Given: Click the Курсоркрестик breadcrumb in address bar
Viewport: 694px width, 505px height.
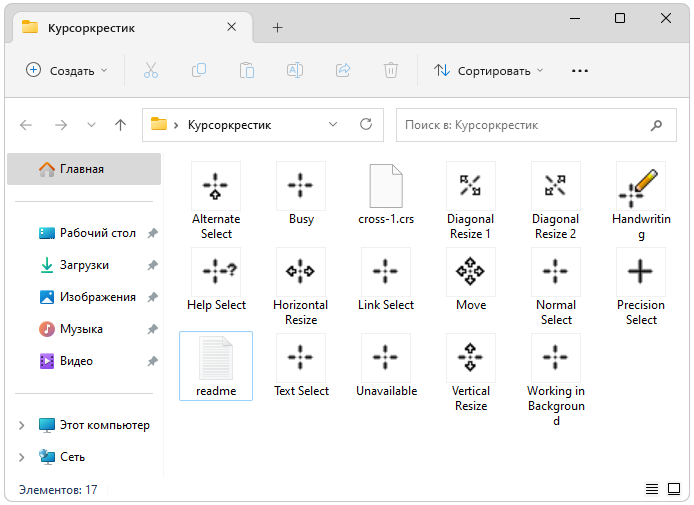Looking at the screenshot, I should (x=229, y=125).
